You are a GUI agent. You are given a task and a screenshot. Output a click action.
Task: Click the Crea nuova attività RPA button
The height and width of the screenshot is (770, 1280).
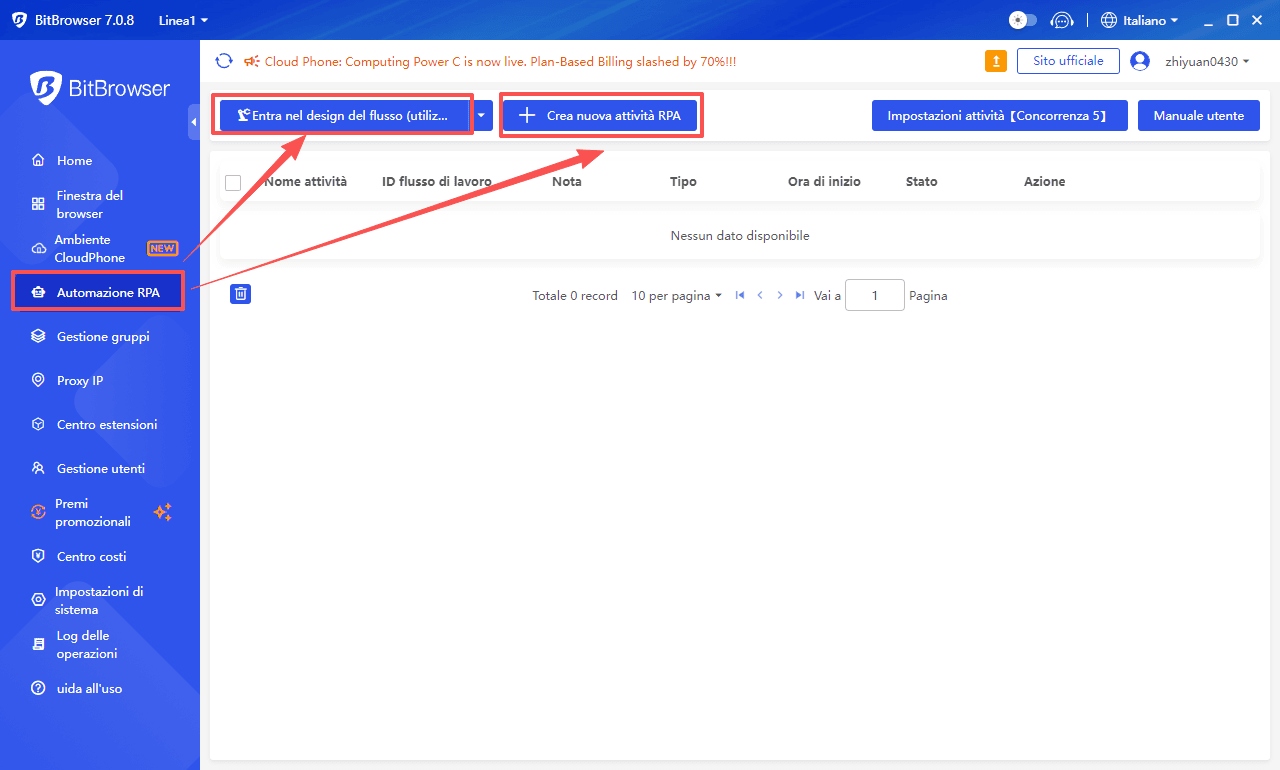600,115
